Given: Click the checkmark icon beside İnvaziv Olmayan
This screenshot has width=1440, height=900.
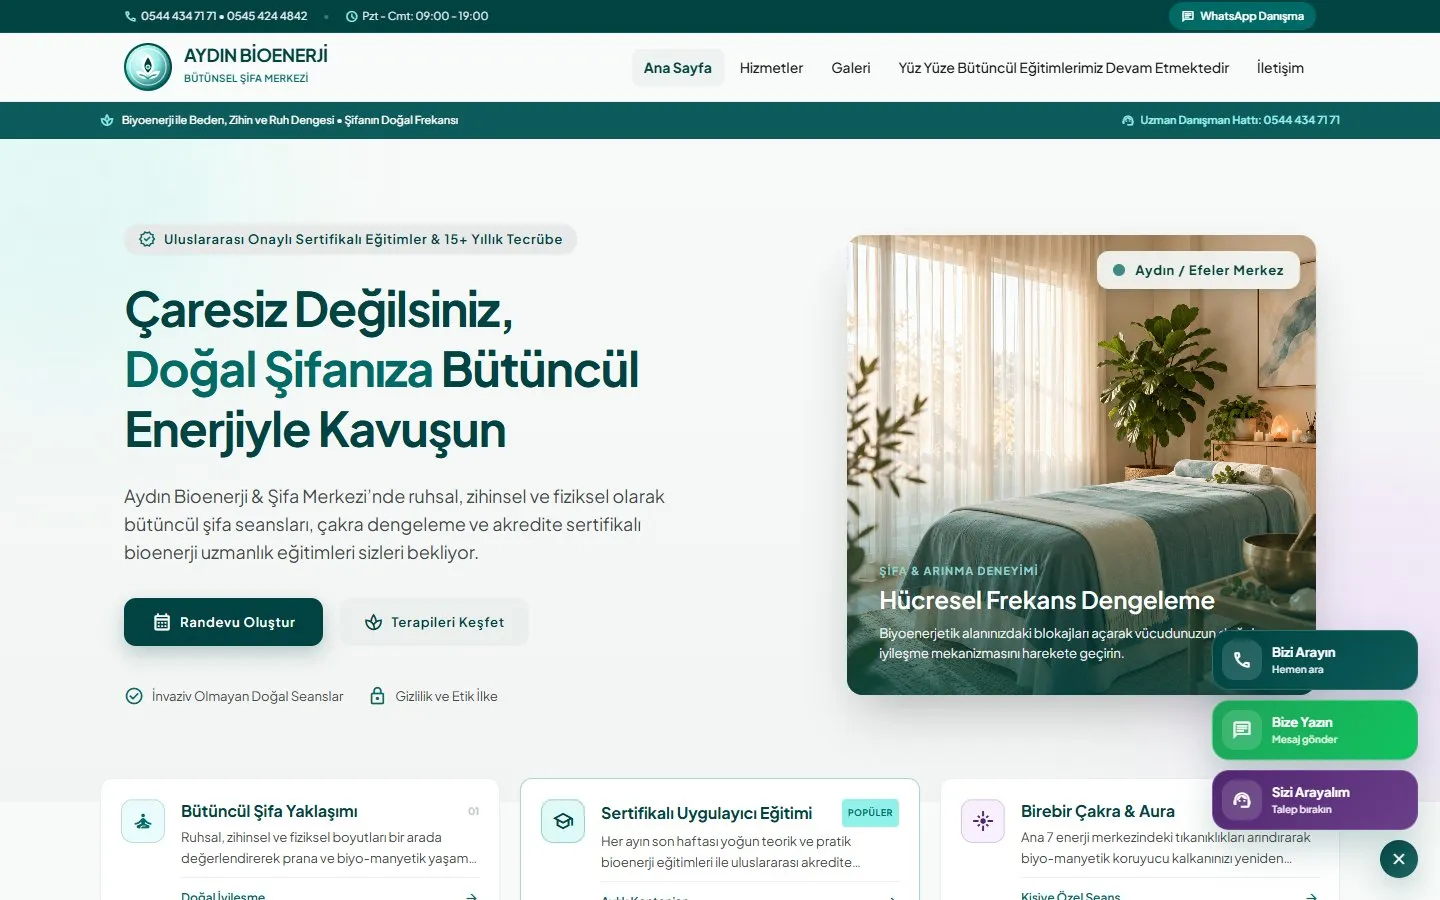Looking at the screenshot, I should point(134,696).
